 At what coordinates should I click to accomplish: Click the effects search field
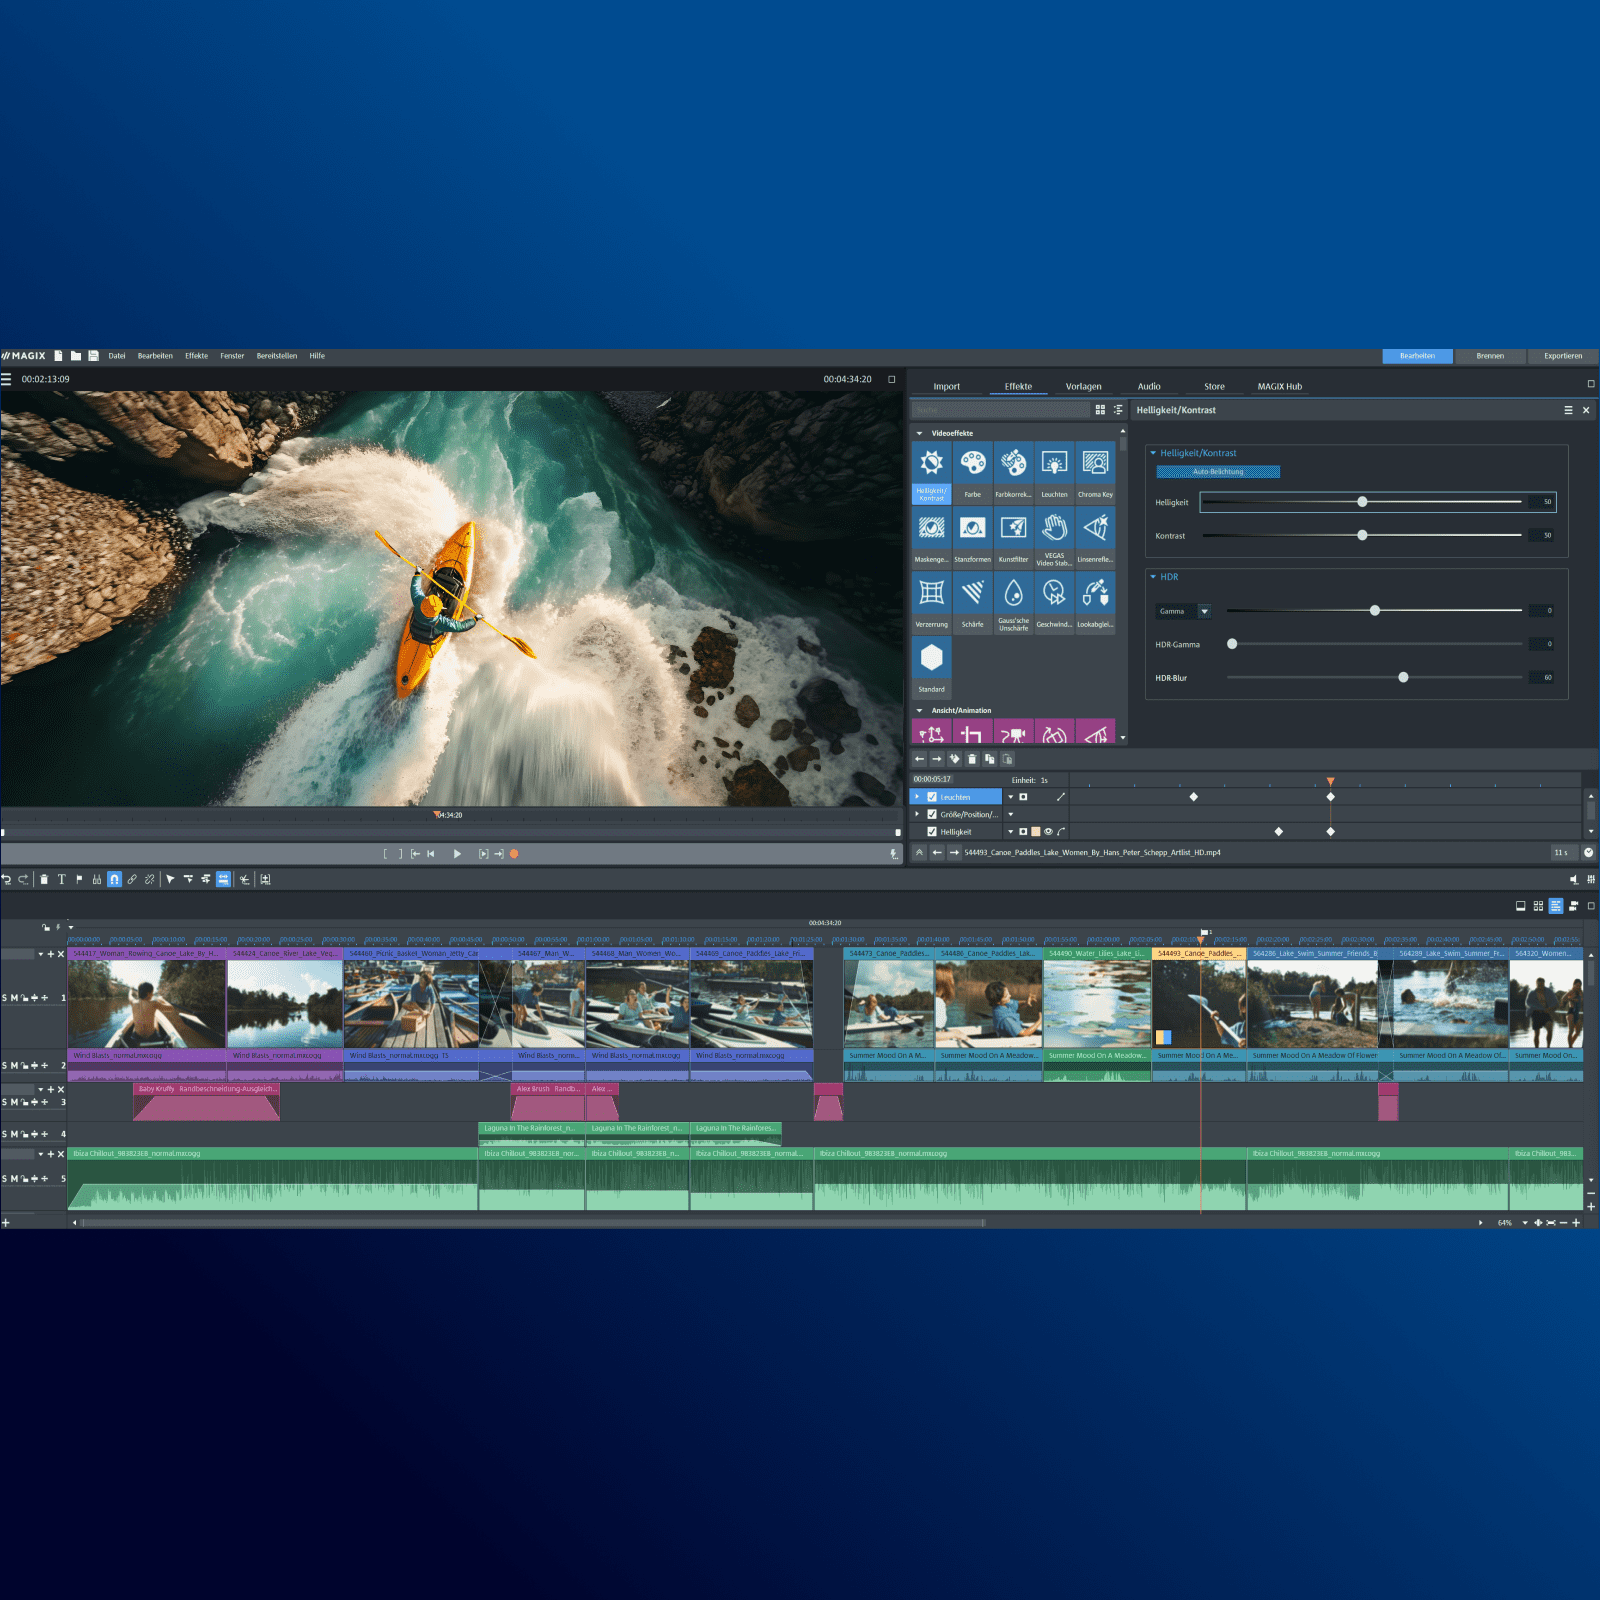click(x=1000, y=410)
